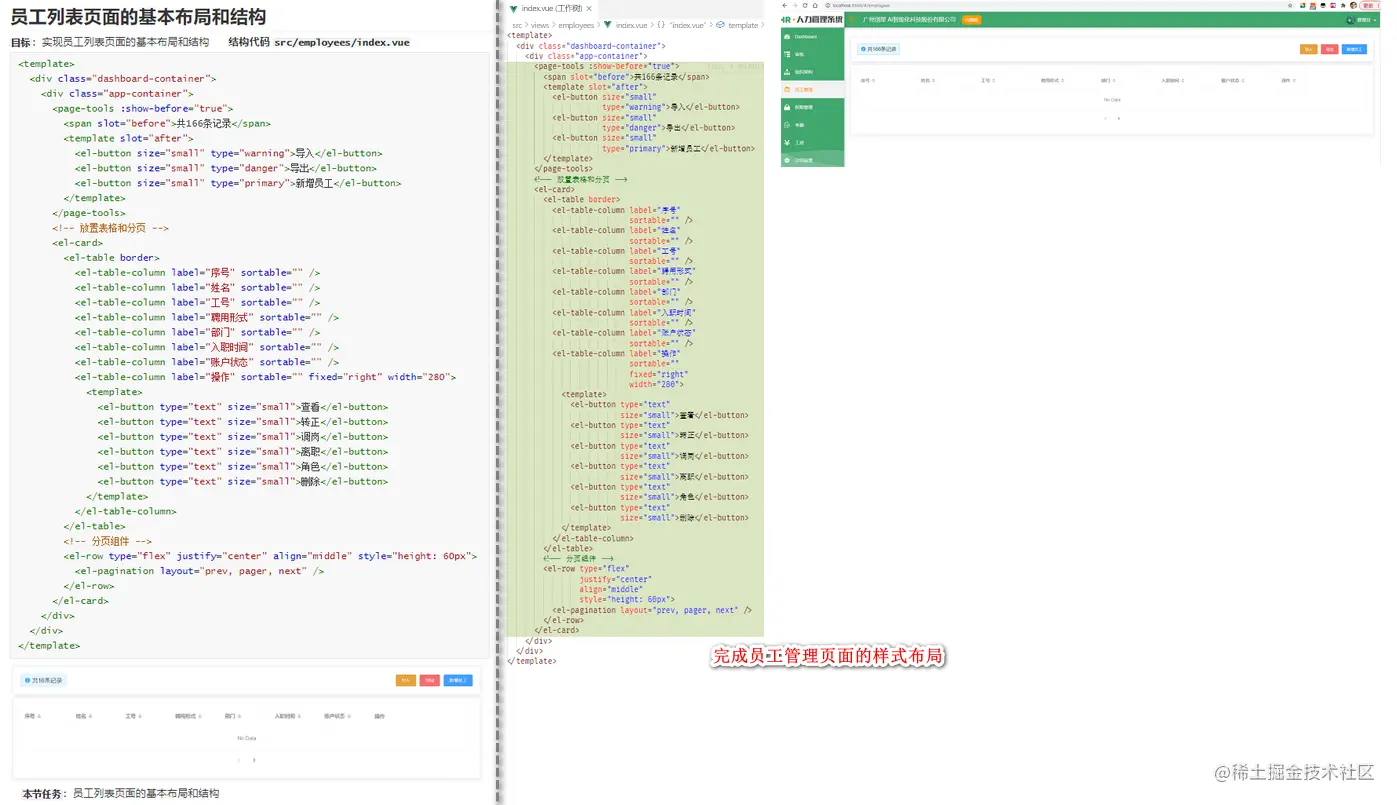Go to next page in document preview pagination
Image resolution: width=1397 pixels, height=805 pixels.
coord(254,760)
